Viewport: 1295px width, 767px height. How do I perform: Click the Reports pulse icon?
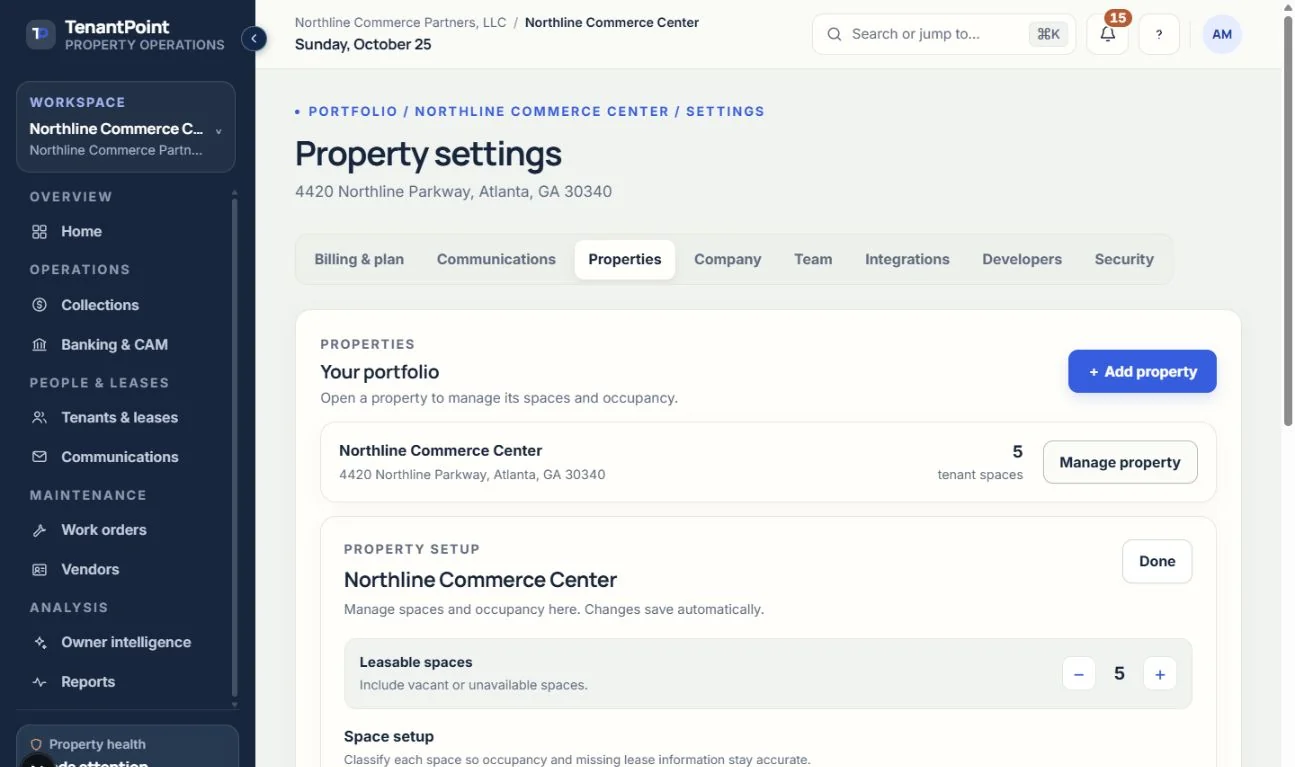point(40,682)
